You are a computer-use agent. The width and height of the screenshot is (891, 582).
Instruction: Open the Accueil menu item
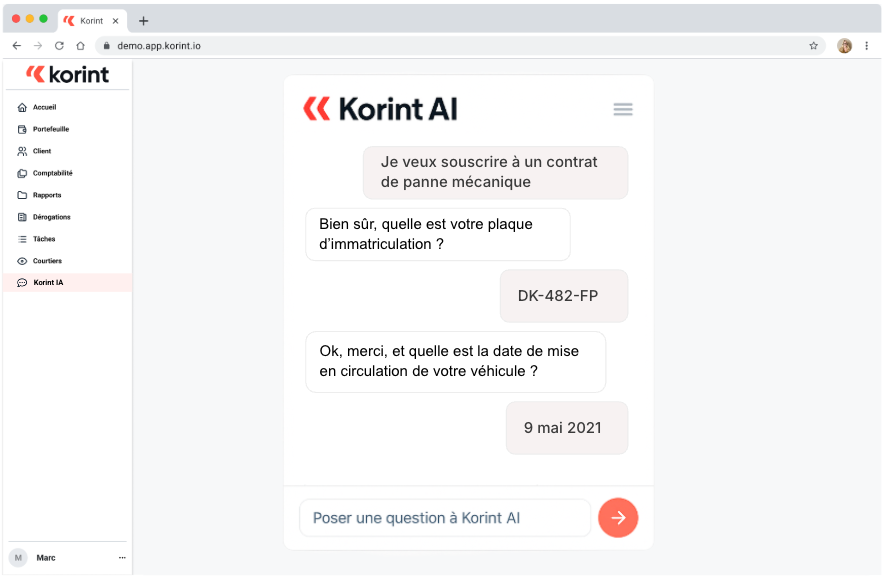(x=67, y=107)
